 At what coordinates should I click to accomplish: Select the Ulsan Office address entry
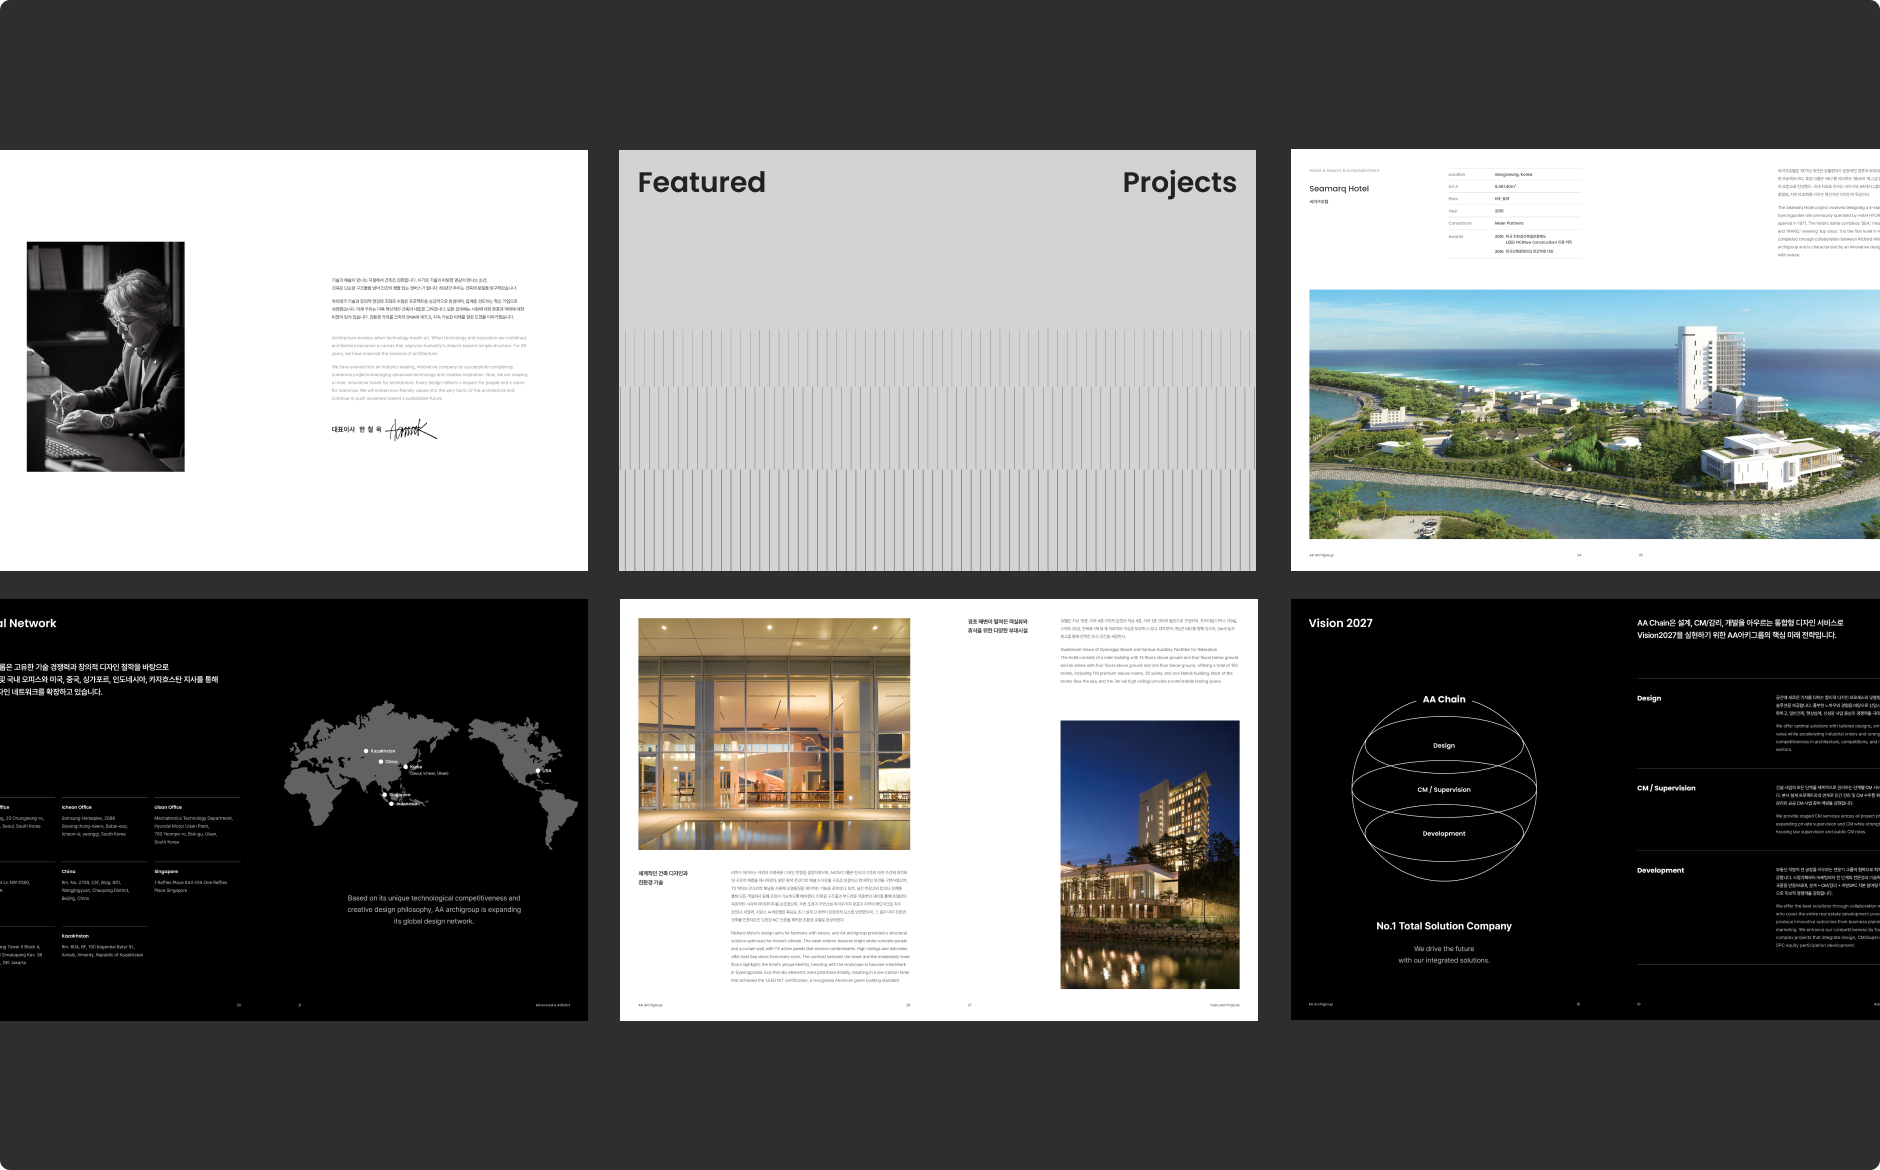194,824
